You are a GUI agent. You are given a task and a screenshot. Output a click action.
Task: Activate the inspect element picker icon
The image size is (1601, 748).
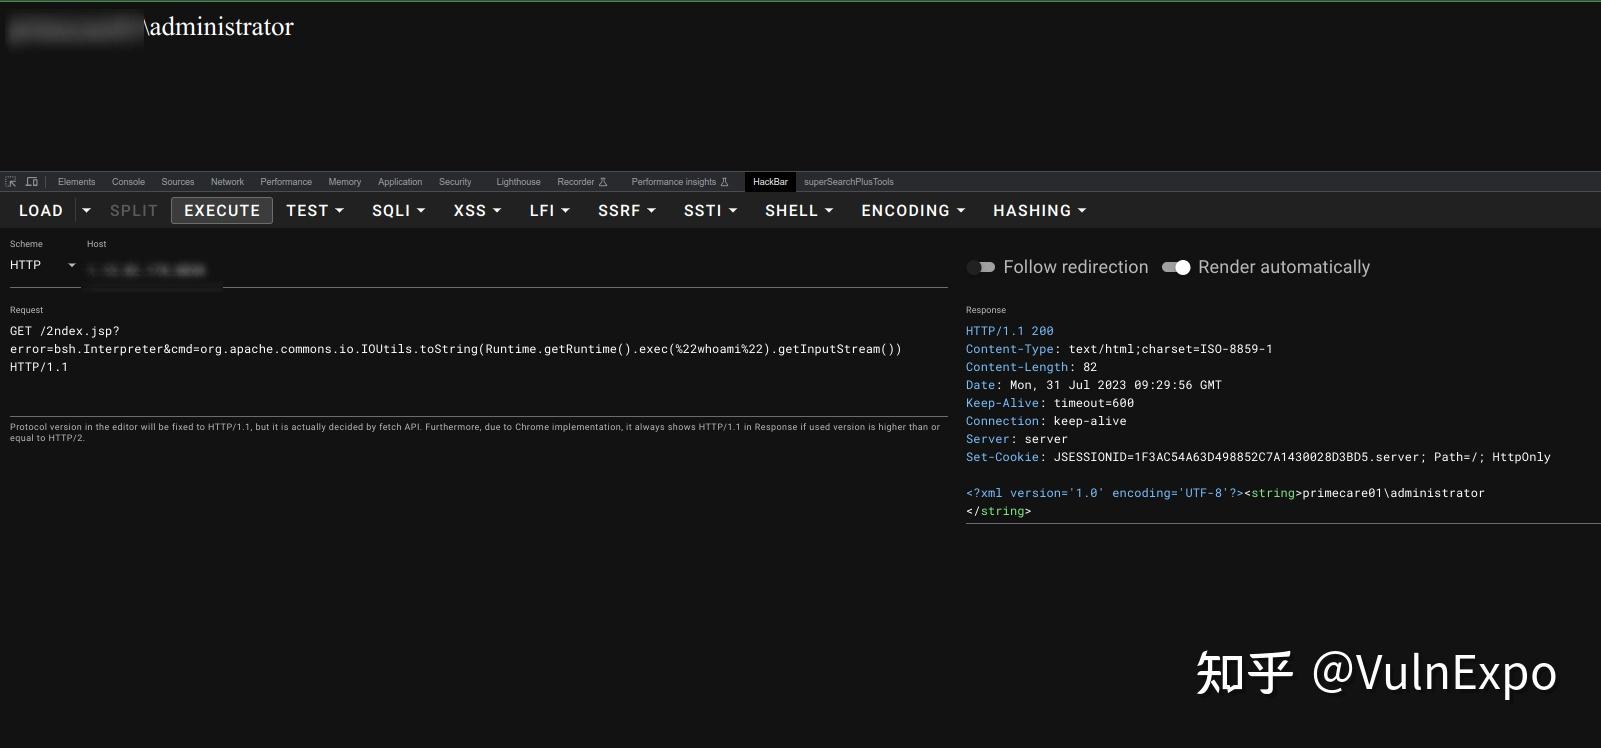pos(11,182)
